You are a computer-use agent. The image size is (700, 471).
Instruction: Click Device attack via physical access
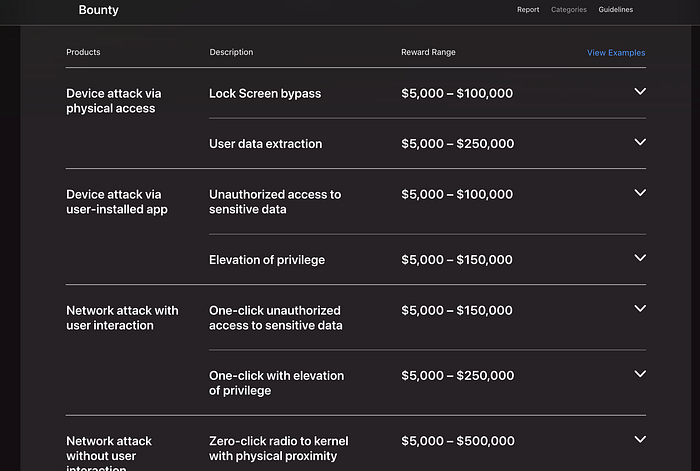coord(113,101)
